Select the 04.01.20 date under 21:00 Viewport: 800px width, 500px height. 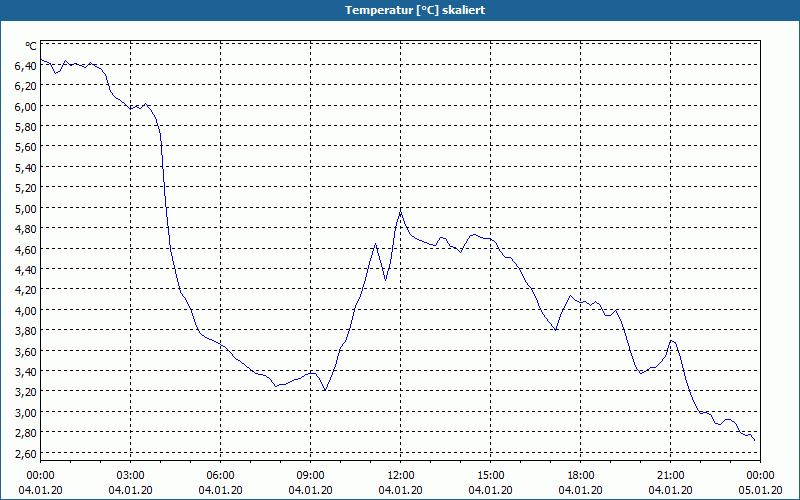[x=670, y=490]
